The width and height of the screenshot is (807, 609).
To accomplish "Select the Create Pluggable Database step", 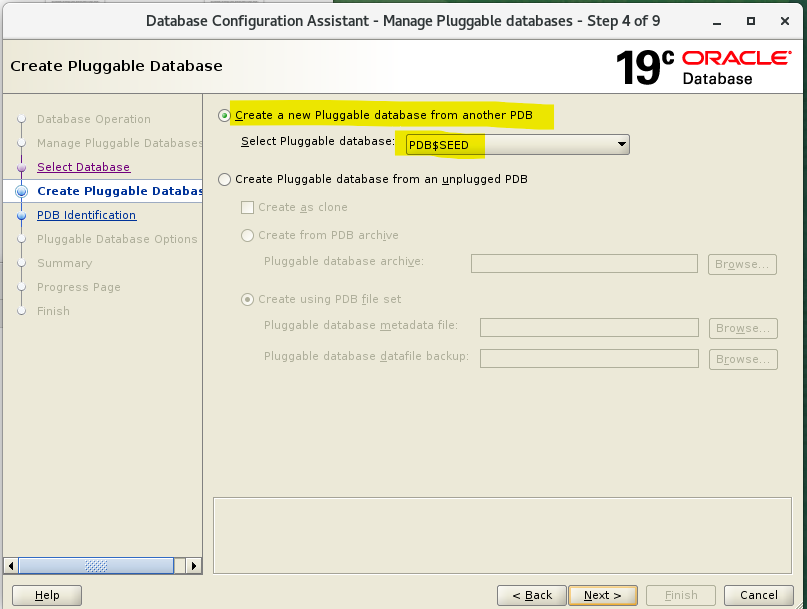I will pos(119,191).
